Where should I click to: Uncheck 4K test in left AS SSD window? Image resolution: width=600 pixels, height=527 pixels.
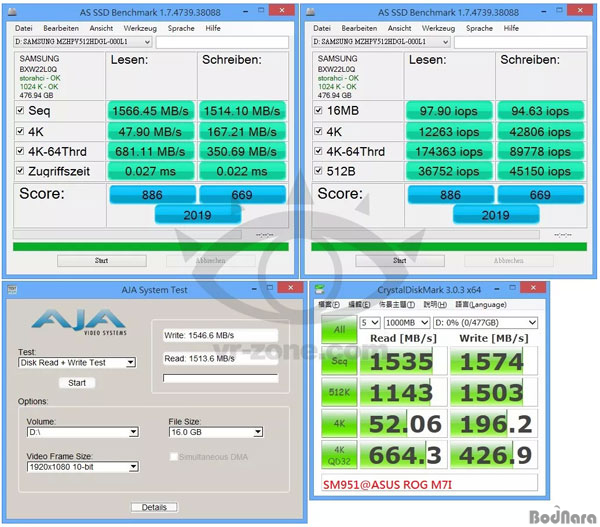[x=20, y=131]
